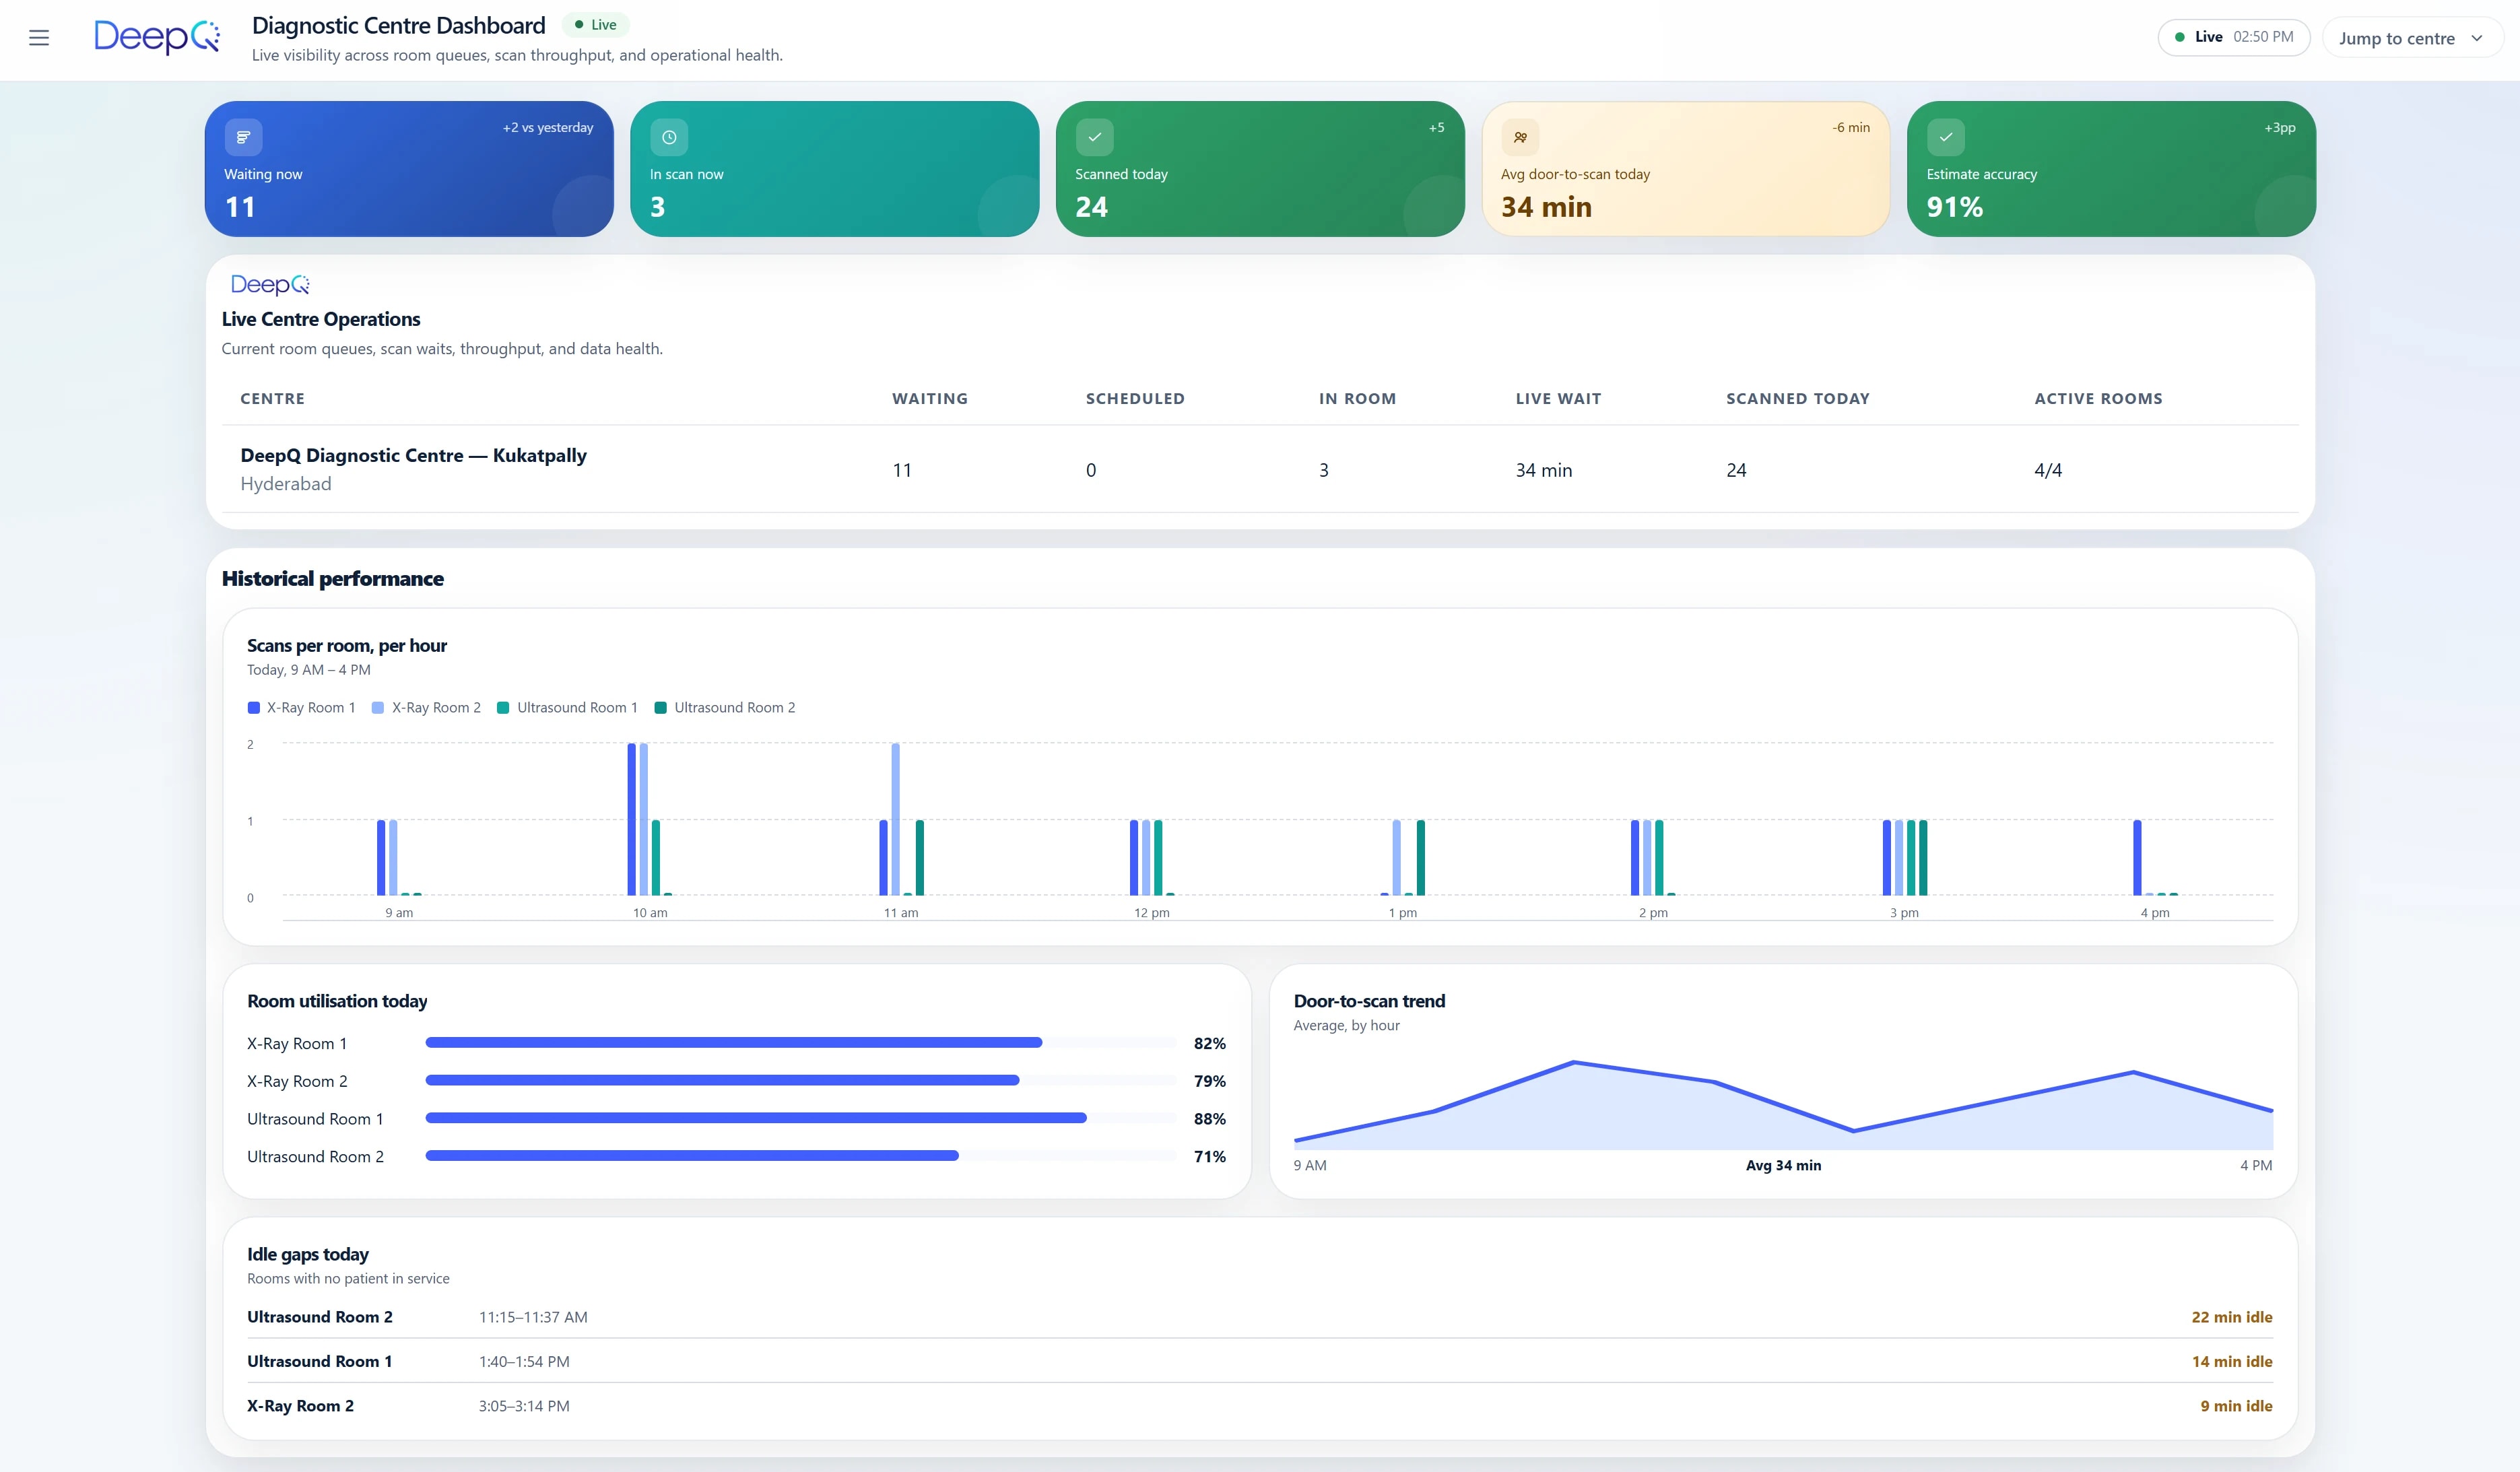Click the -6 min delta label
This screenshot has height=1472, width=2520.
pyautogui.click(x=1851, y=128)
